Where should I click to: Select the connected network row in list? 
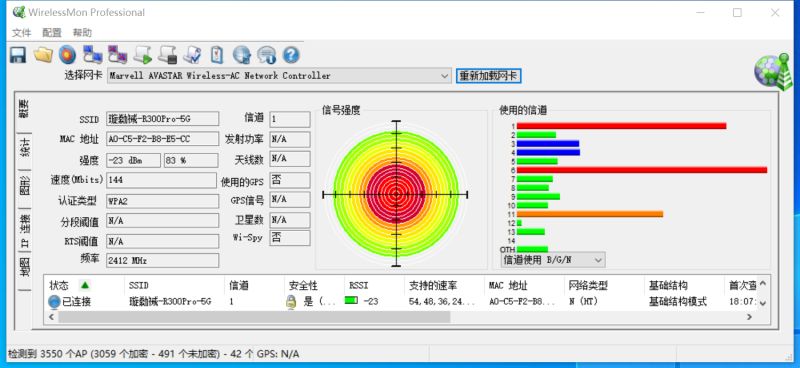(403, 302)
